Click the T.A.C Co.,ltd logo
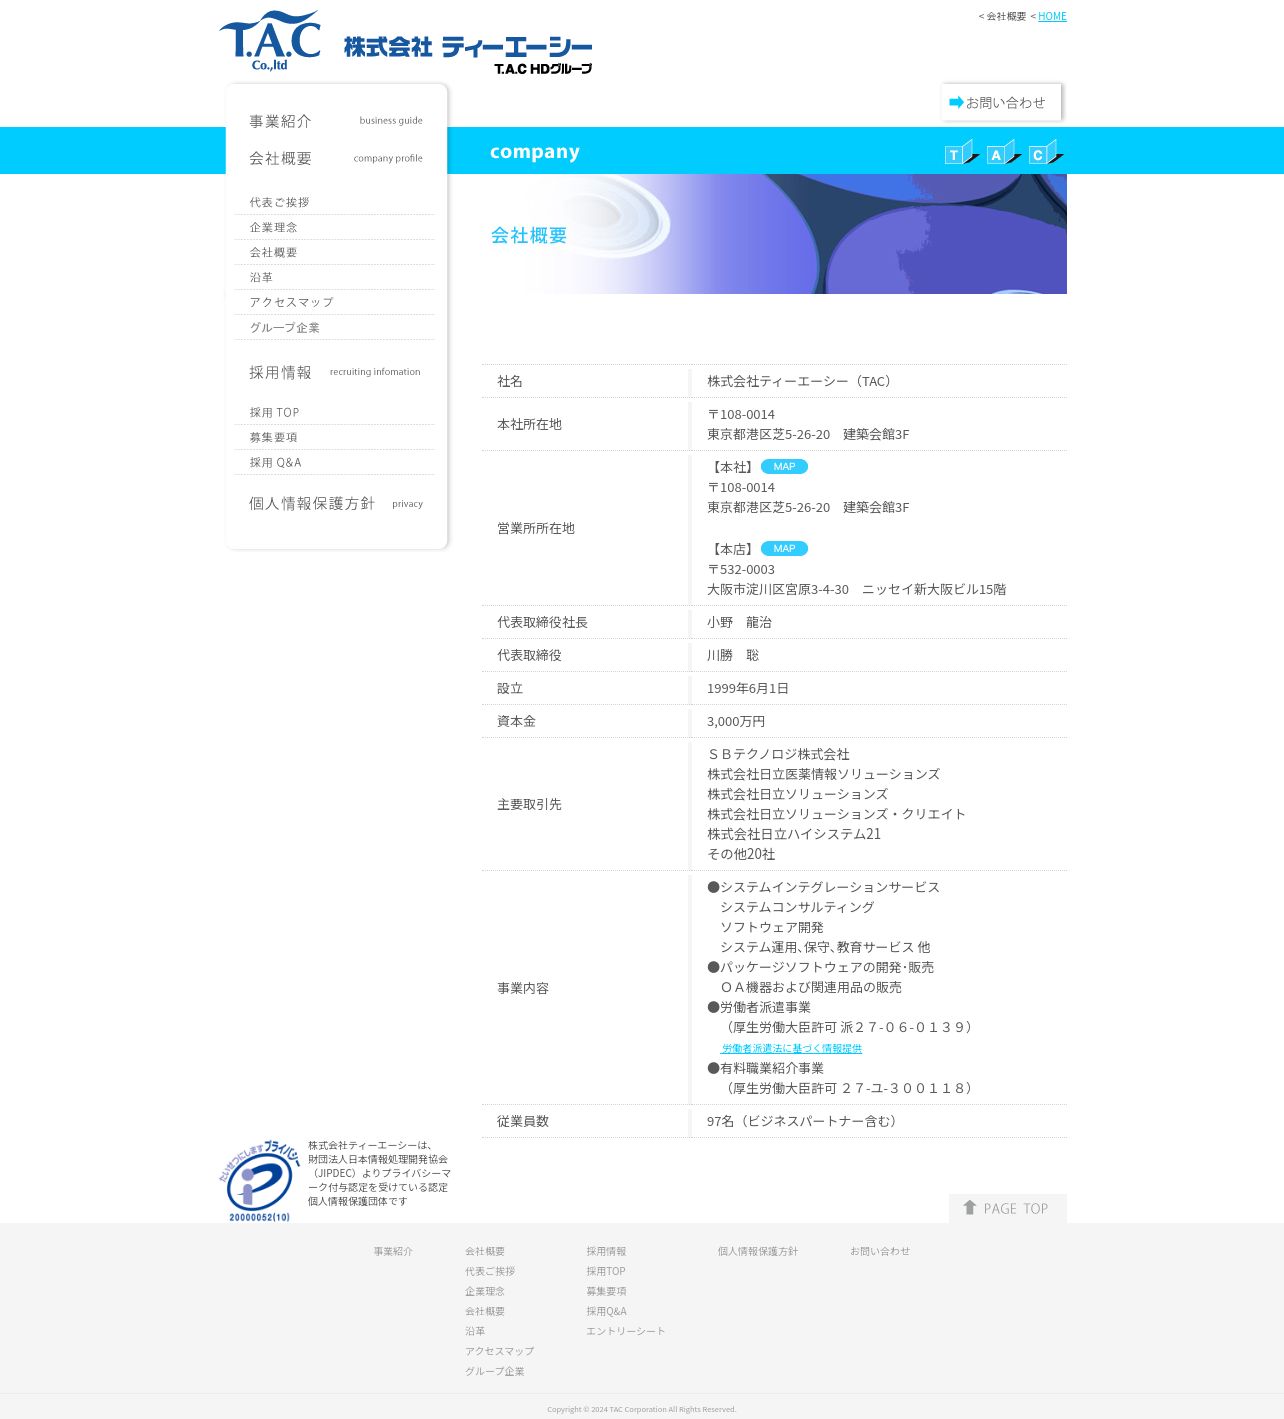1284x1419 pixels. pos(270,41)
